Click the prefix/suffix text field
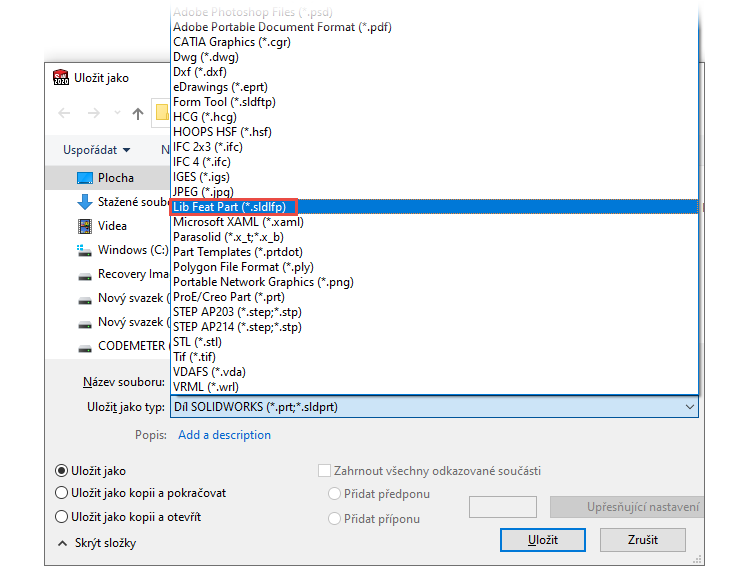 [x=503, y=507]
